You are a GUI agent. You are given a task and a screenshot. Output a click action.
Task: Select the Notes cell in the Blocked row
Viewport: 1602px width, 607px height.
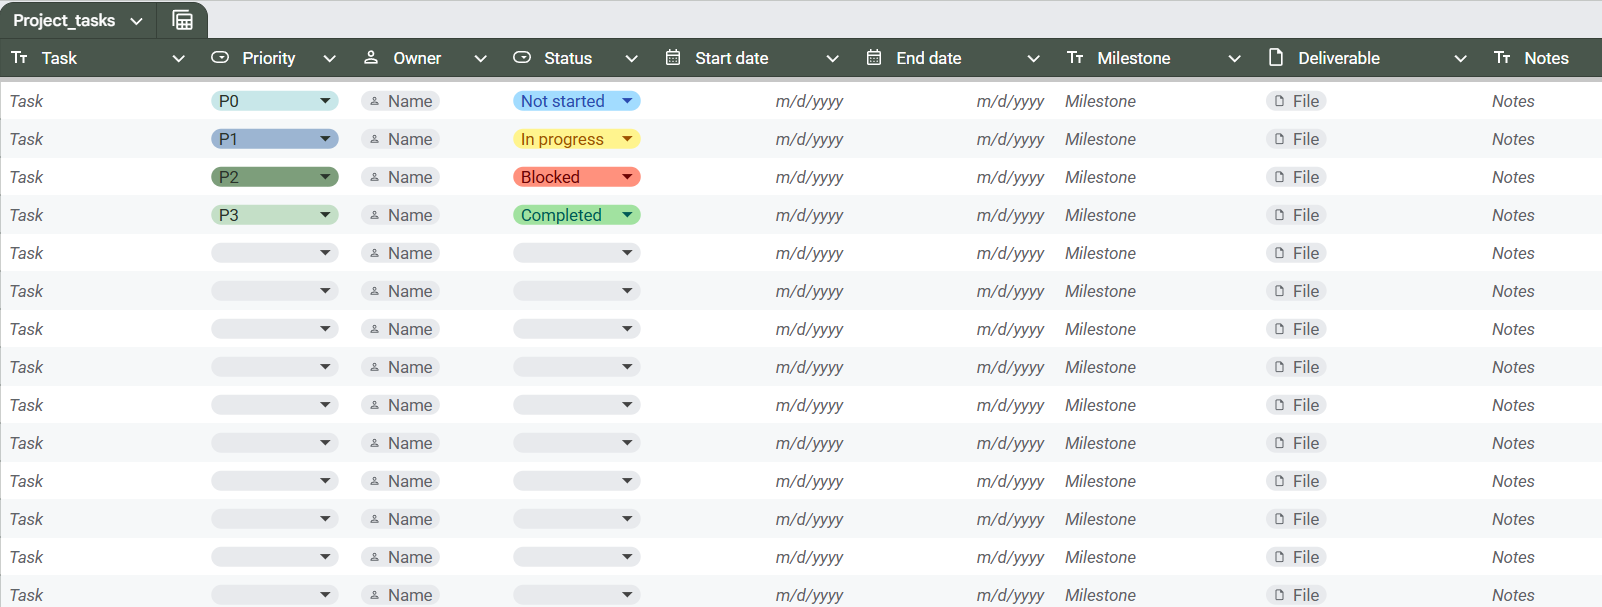coord(1543,177)
